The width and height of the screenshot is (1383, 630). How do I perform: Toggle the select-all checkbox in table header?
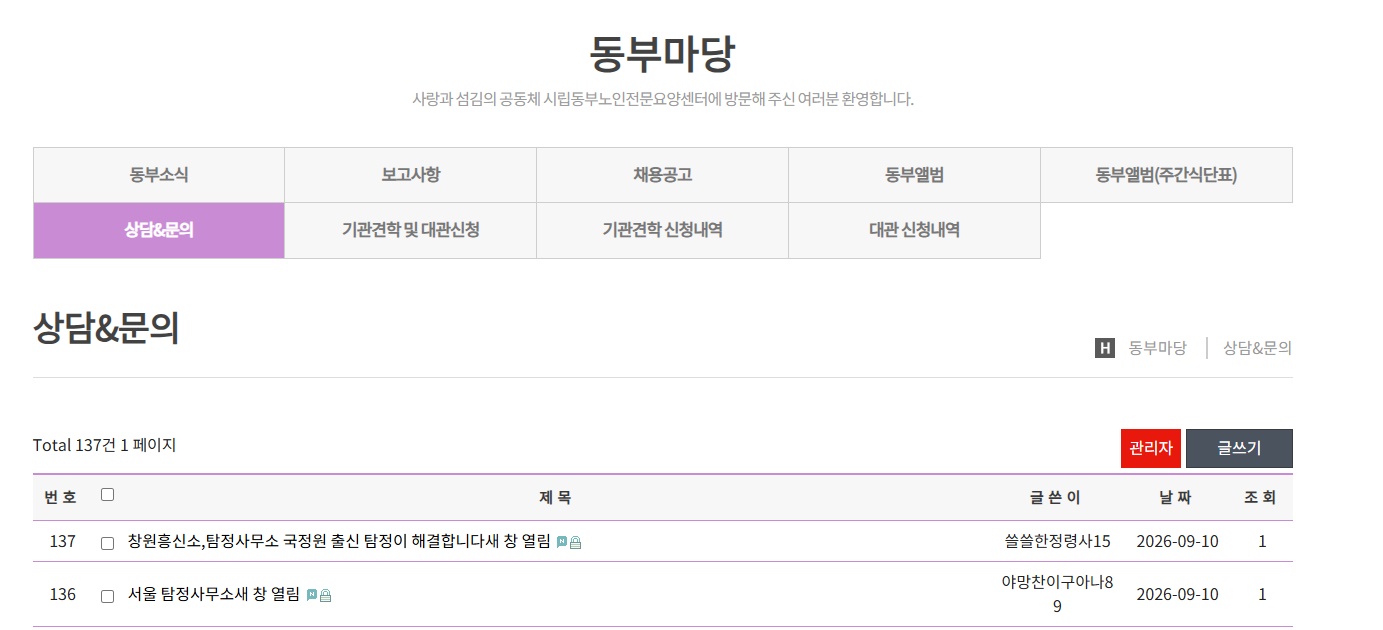[x=108, y=494]
